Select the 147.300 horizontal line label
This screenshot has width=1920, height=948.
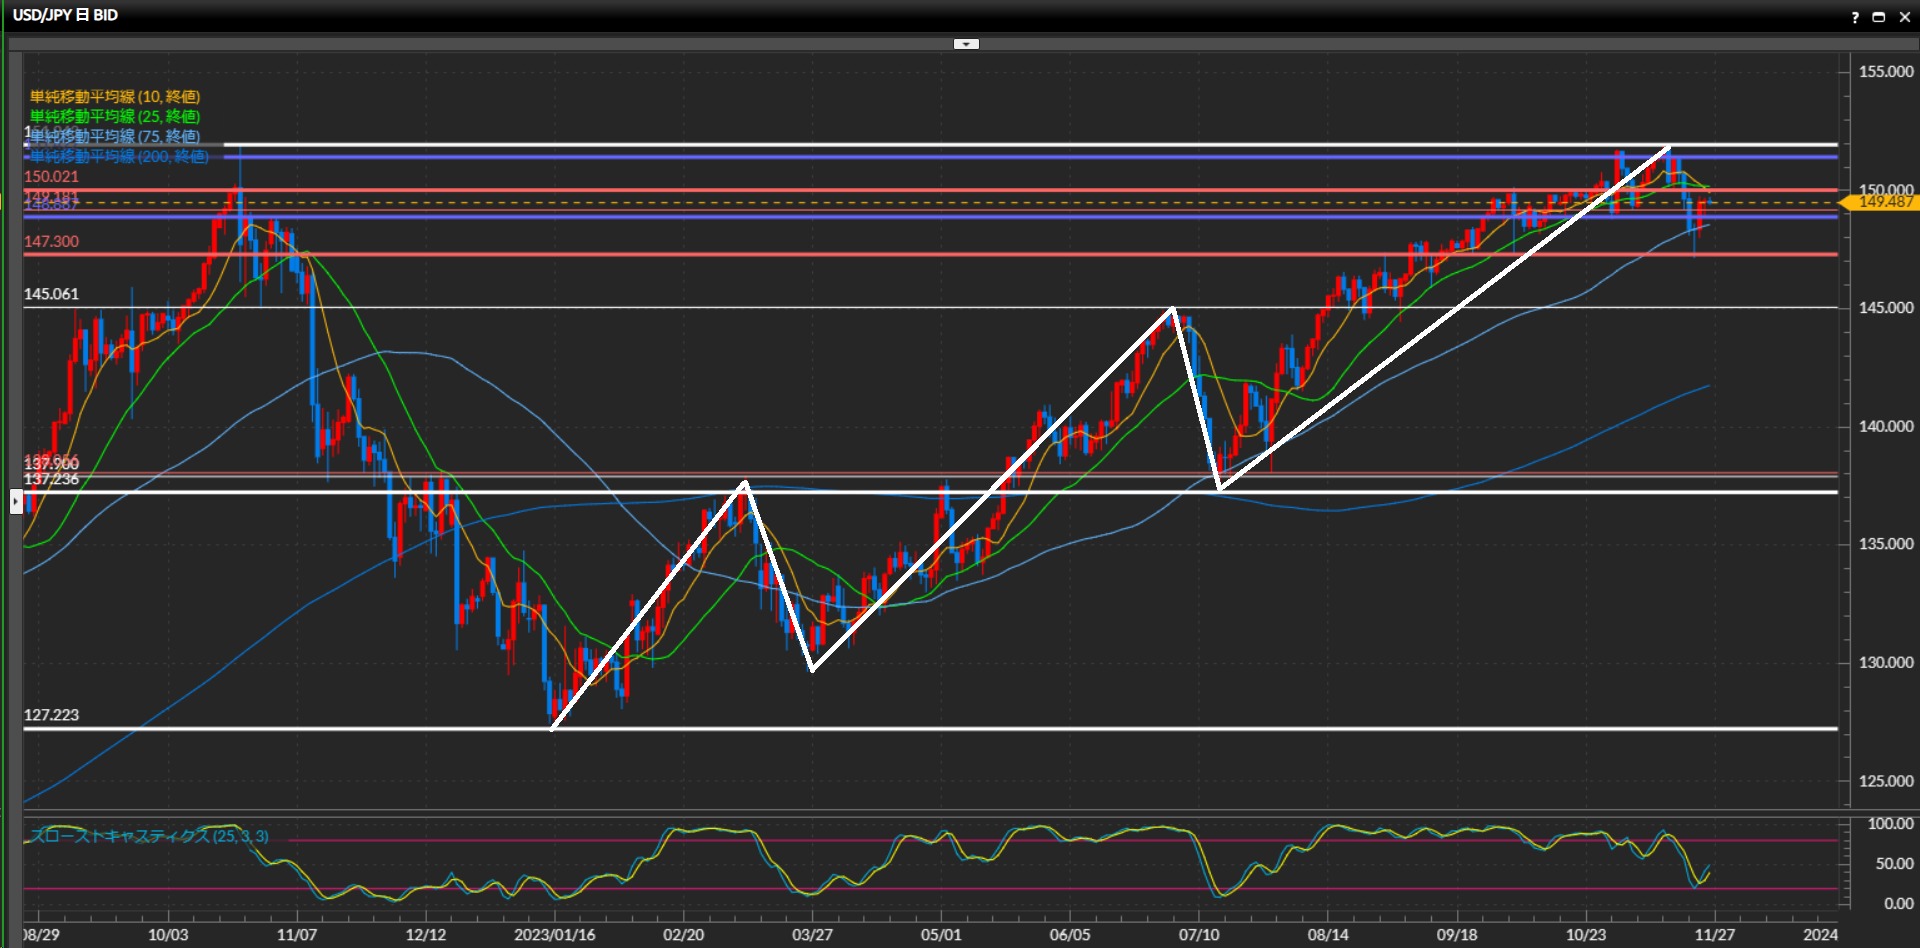[x=51, y=242]
